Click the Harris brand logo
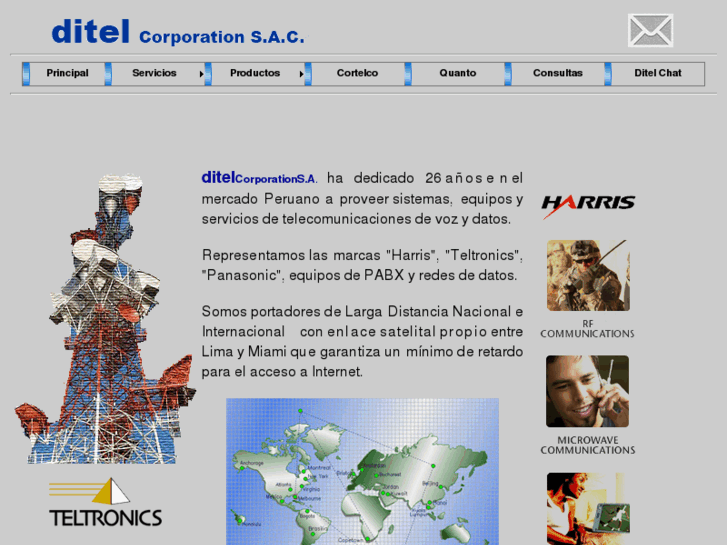 588,205
